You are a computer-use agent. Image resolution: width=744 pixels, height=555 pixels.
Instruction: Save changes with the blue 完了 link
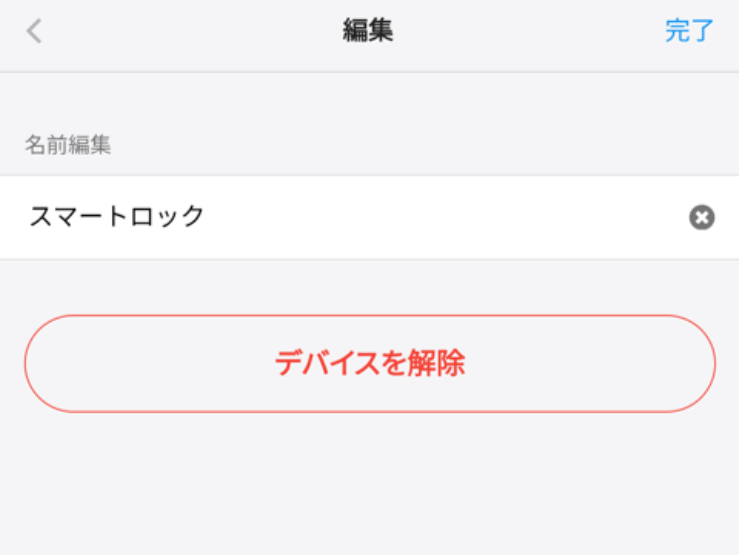coord(690,31)
